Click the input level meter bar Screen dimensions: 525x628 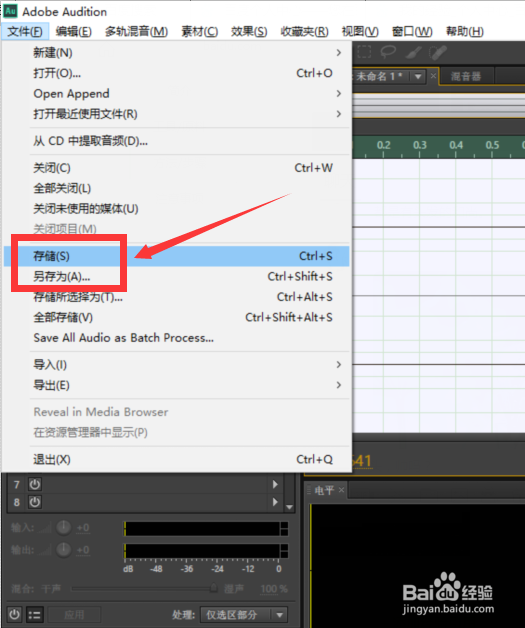pos(206,529)
